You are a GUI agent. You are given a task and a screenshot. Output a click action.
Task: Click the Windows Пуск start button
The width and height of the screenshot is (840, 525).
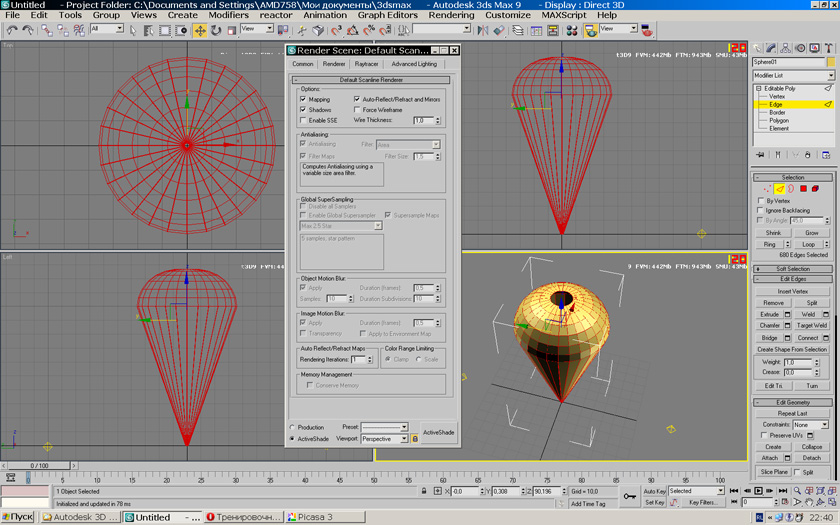pyautogui.click(x=18, y=517)
